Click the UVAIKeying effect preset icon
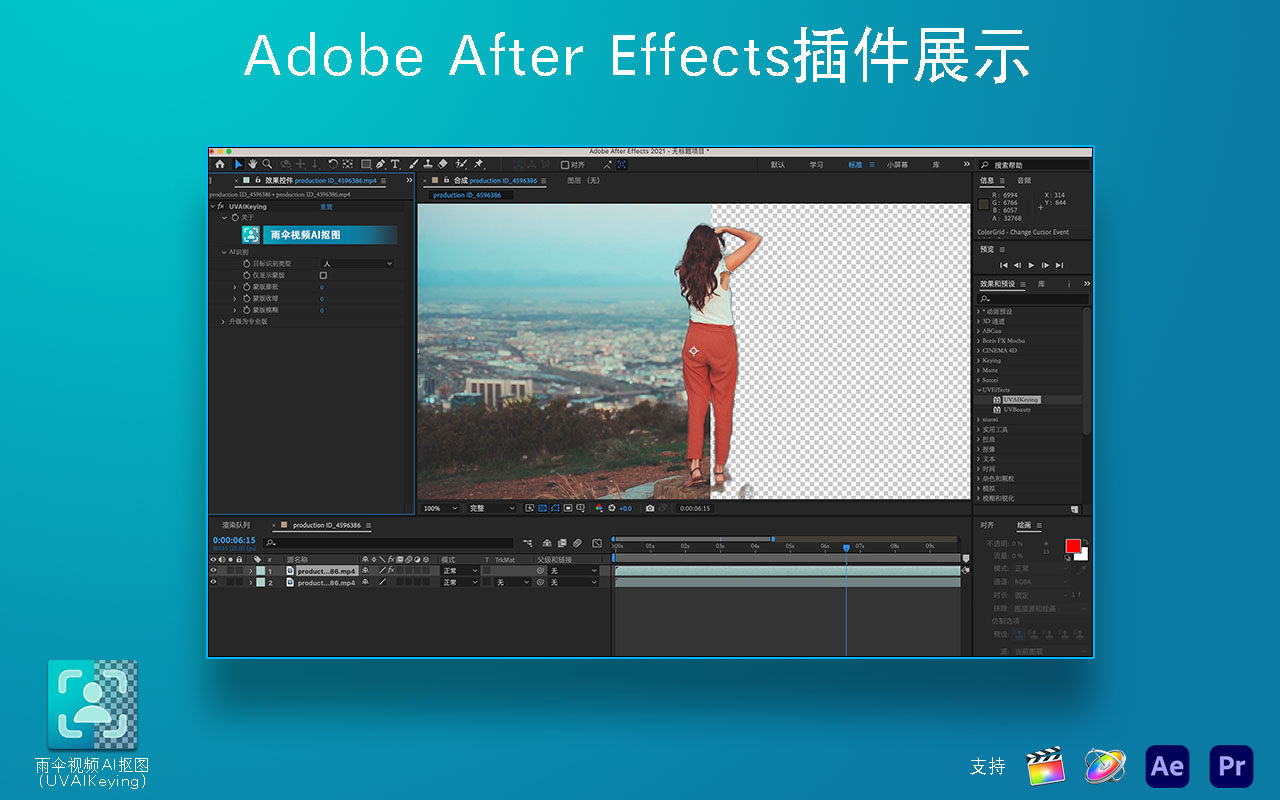 997,400
